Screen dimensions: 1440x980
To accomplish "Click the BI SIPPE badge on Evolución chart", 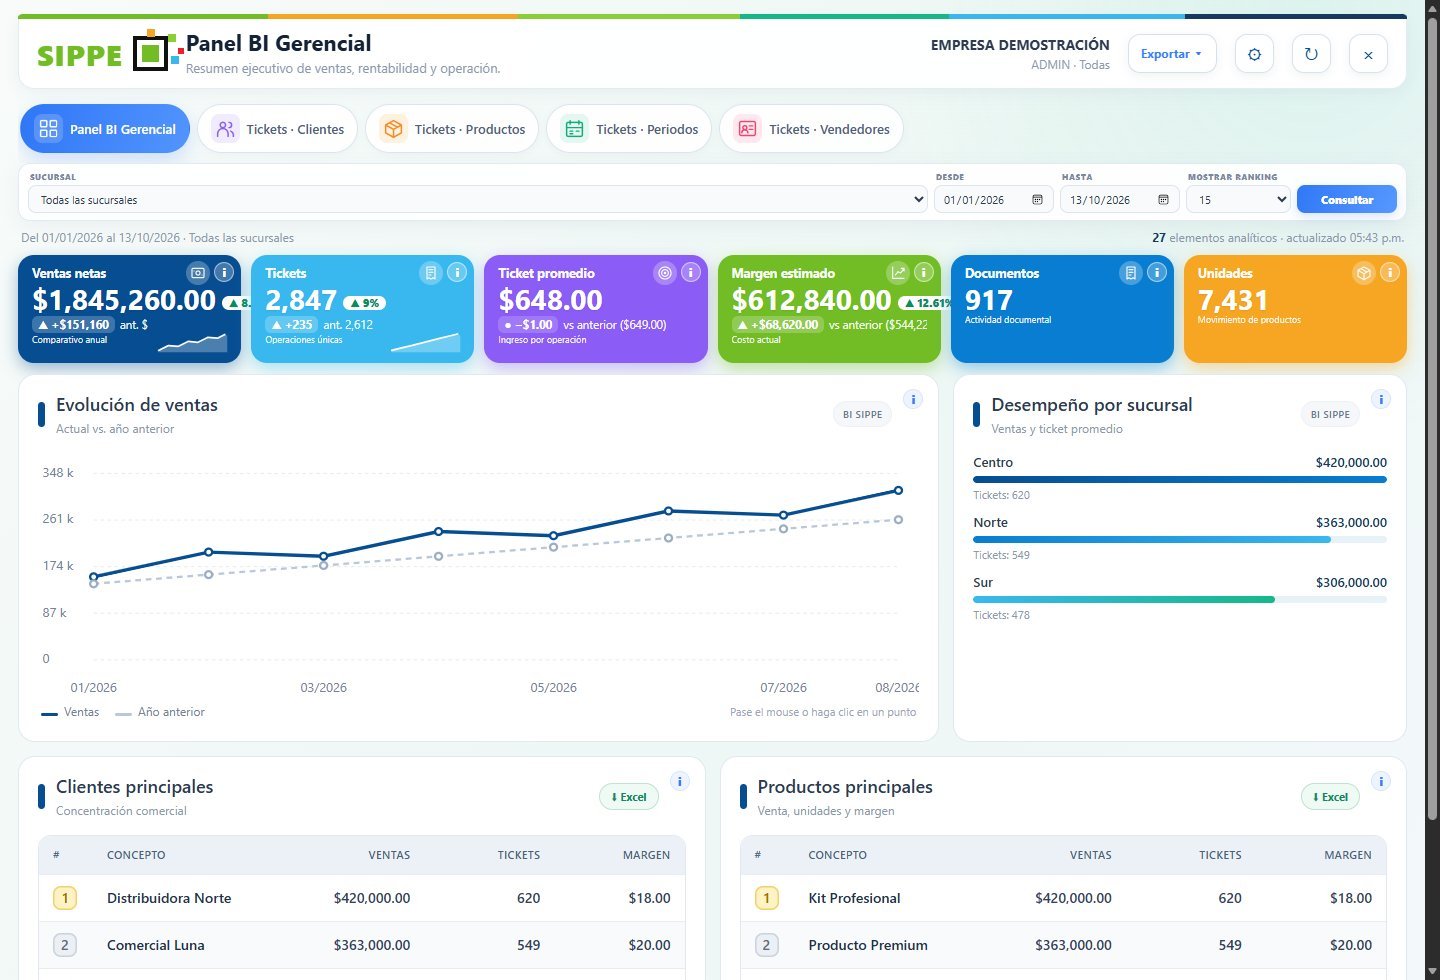I will click(x=862, y=414).
